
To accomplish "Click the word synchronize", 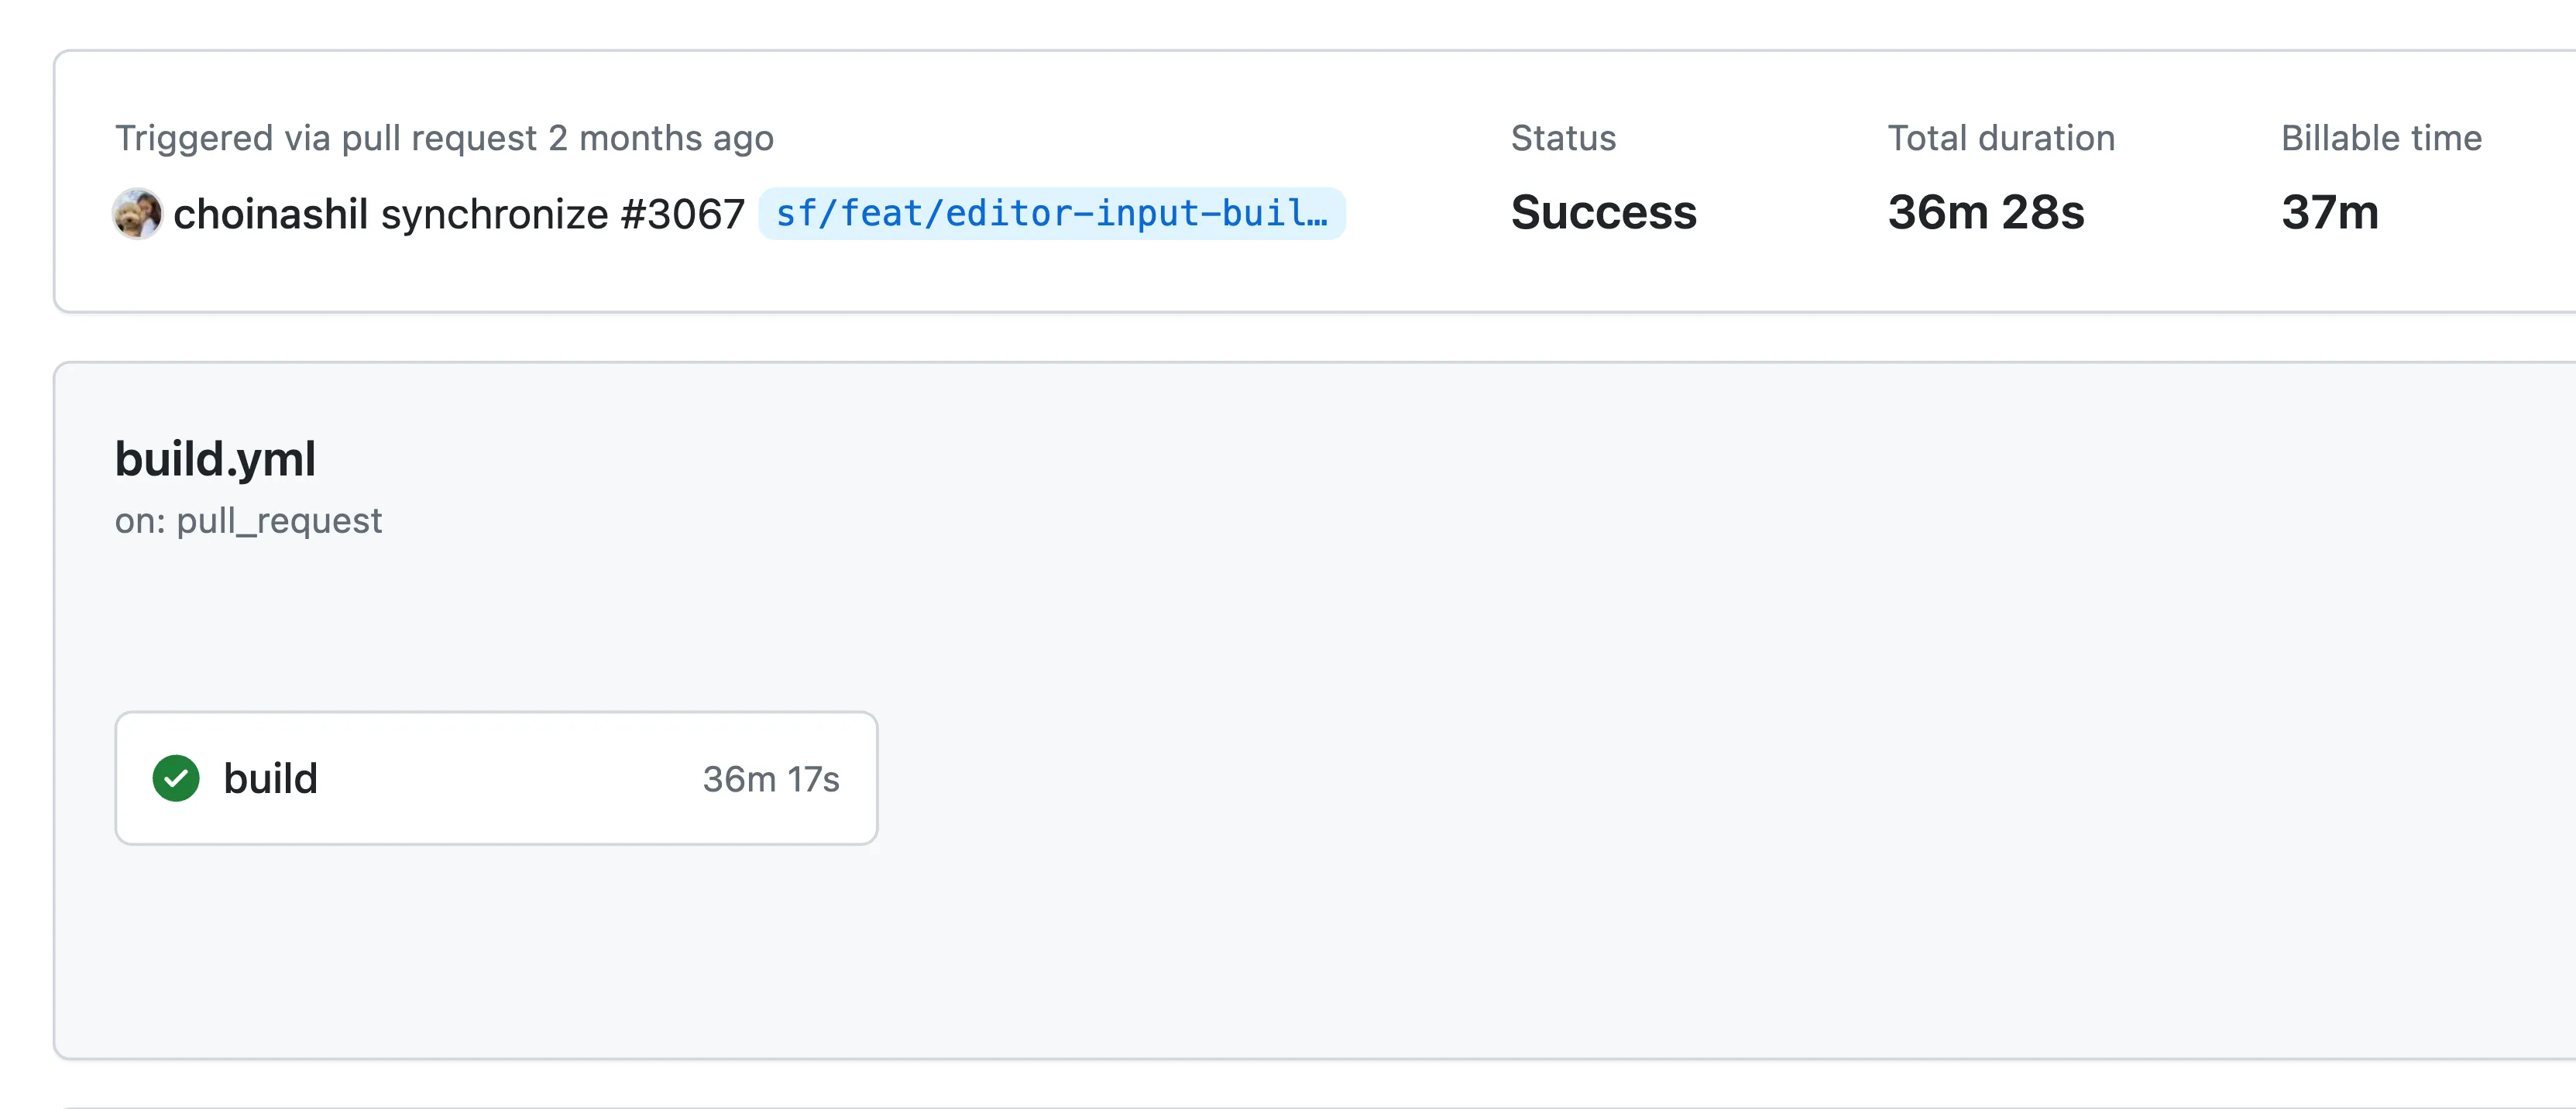I will [x=494, y=214].
